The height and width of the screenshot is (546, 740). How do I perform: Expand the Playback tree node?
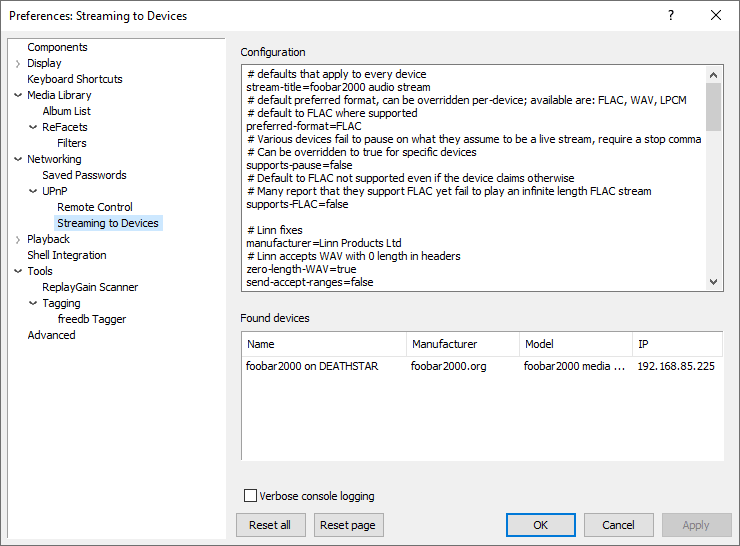(17, 240)
